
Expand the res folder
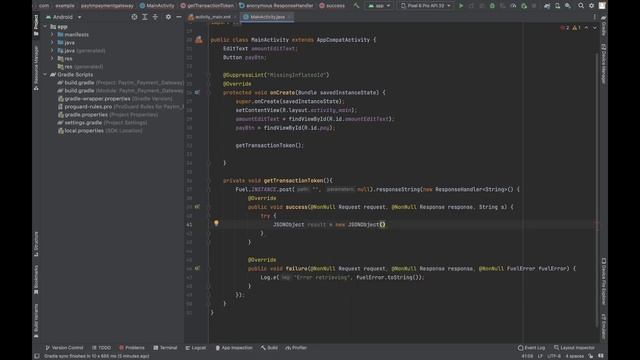52,58
